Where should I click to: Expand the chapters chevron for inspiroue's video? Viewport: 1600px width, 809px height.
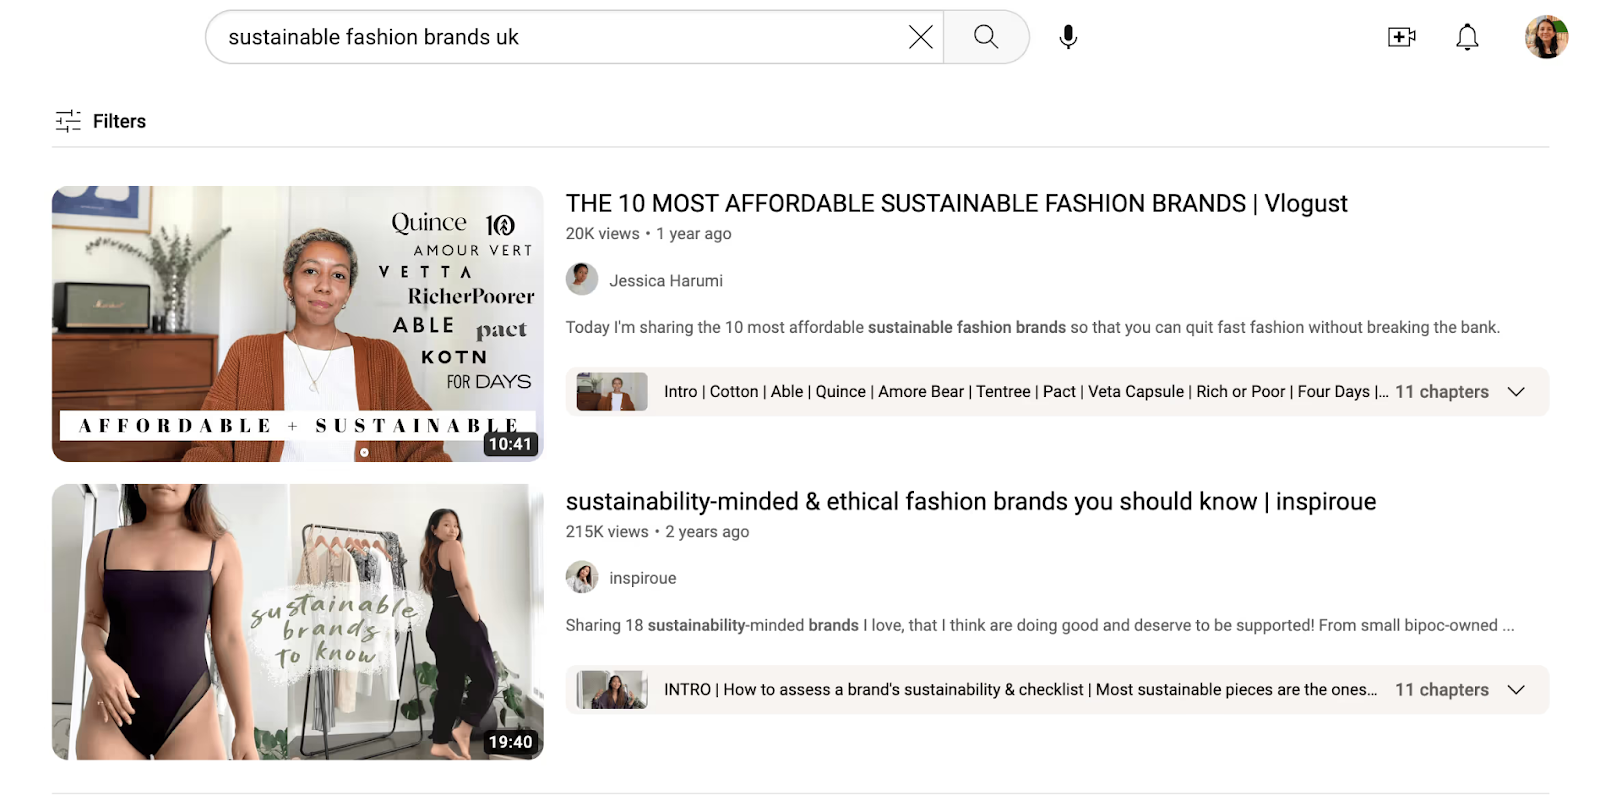point(1516,690)
